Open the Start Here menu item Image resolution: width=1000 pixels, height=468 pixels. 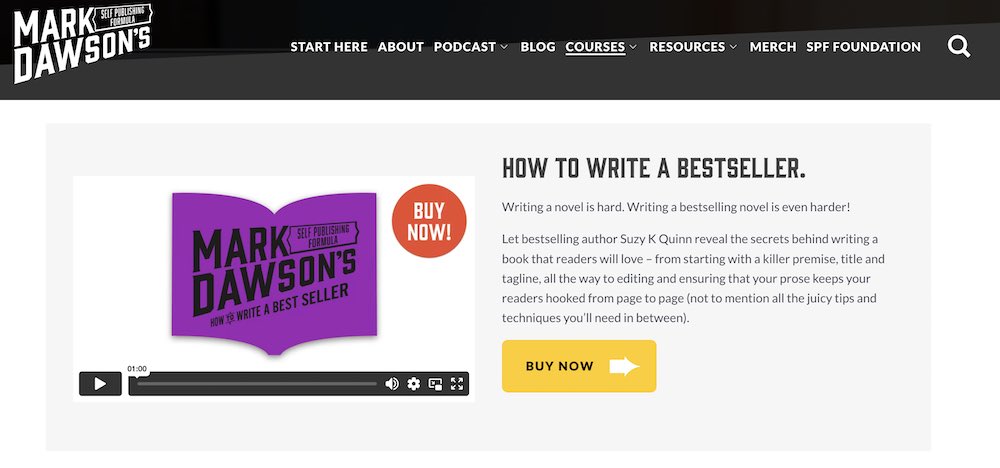pyautogui.click(x=329, y=47)
